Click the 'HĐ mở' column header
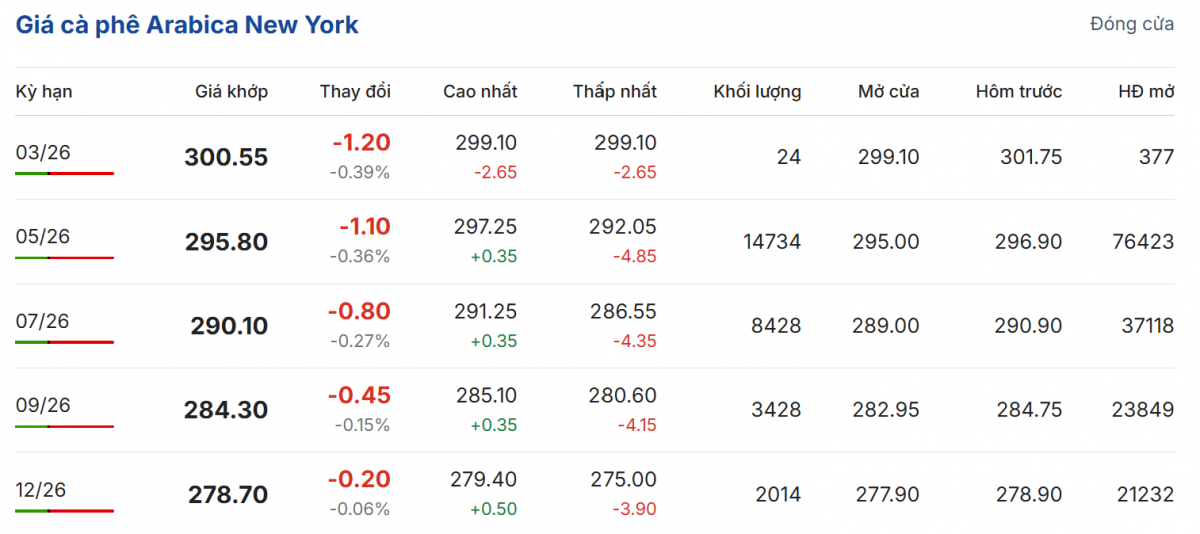This screenshot has width=1200, height=534. 1145,92
